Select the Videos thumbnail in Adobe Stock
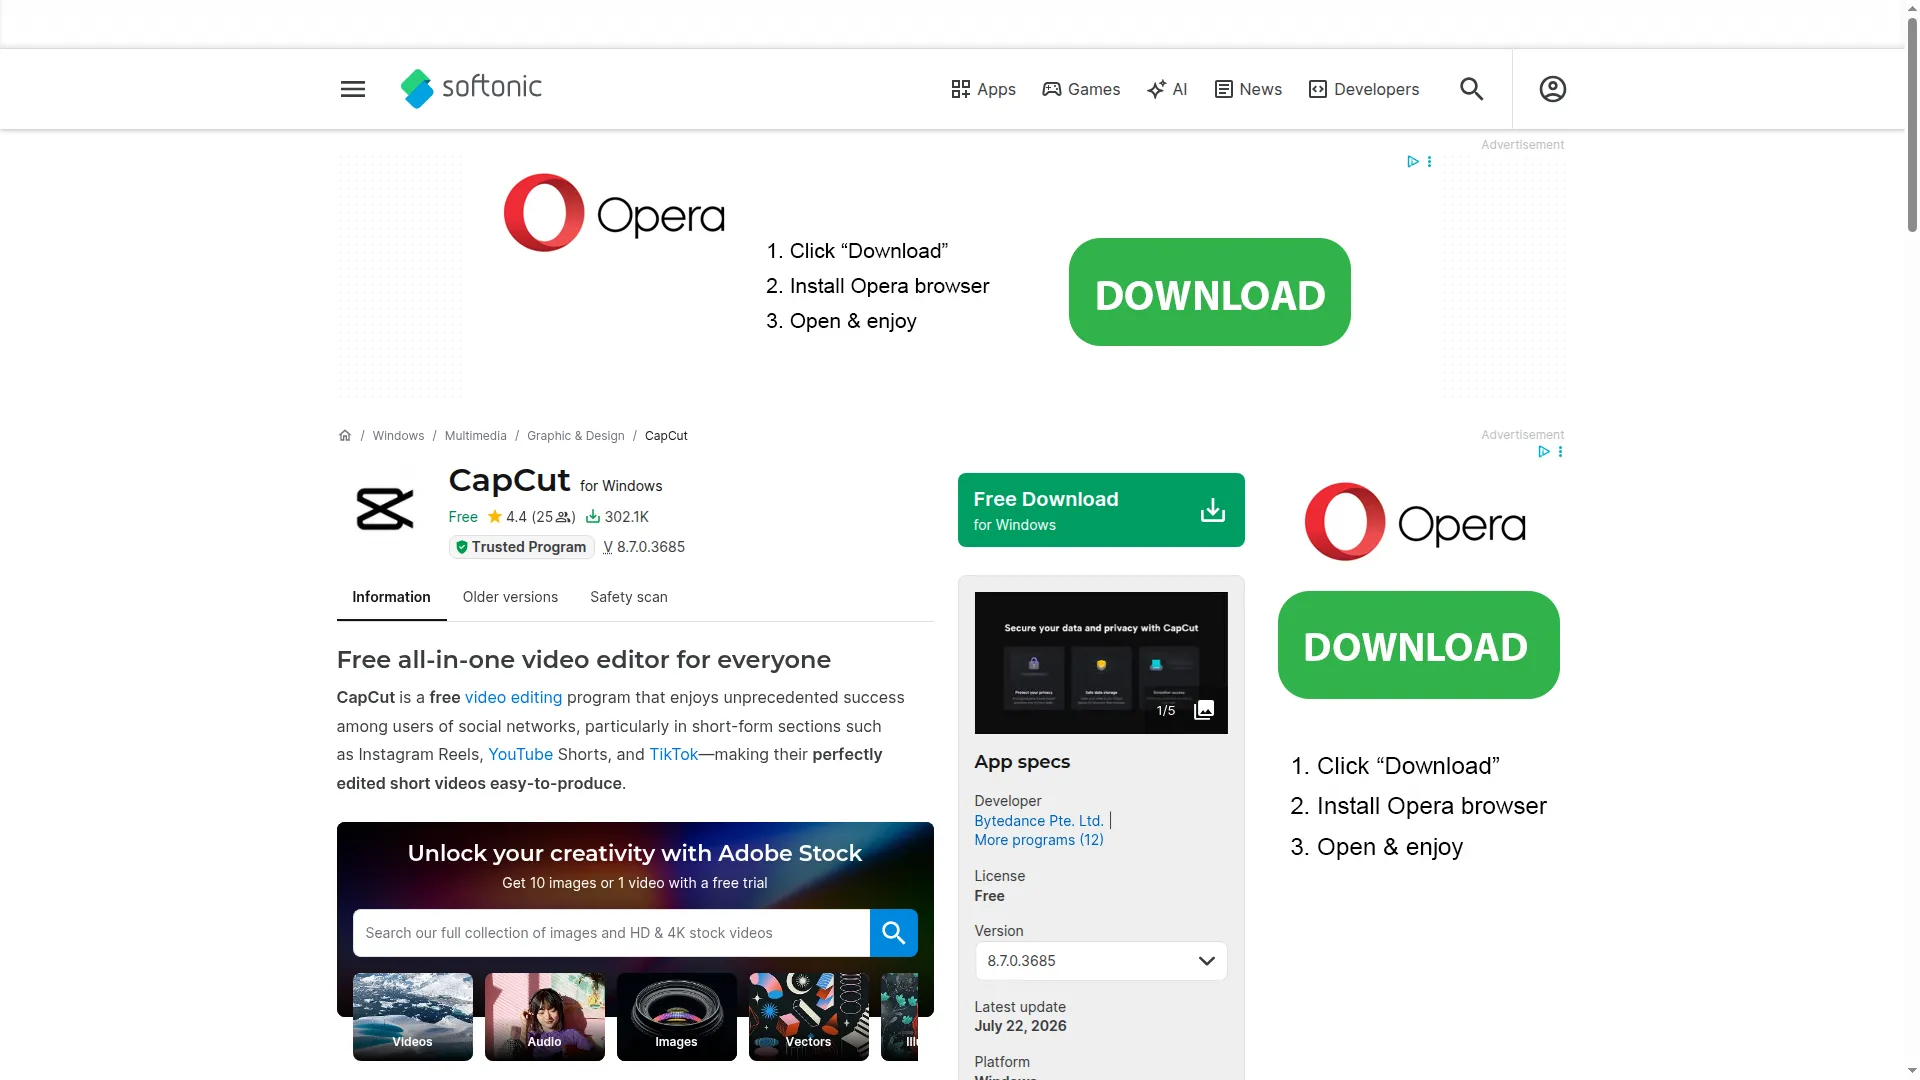 click(x=412, y=1016)
